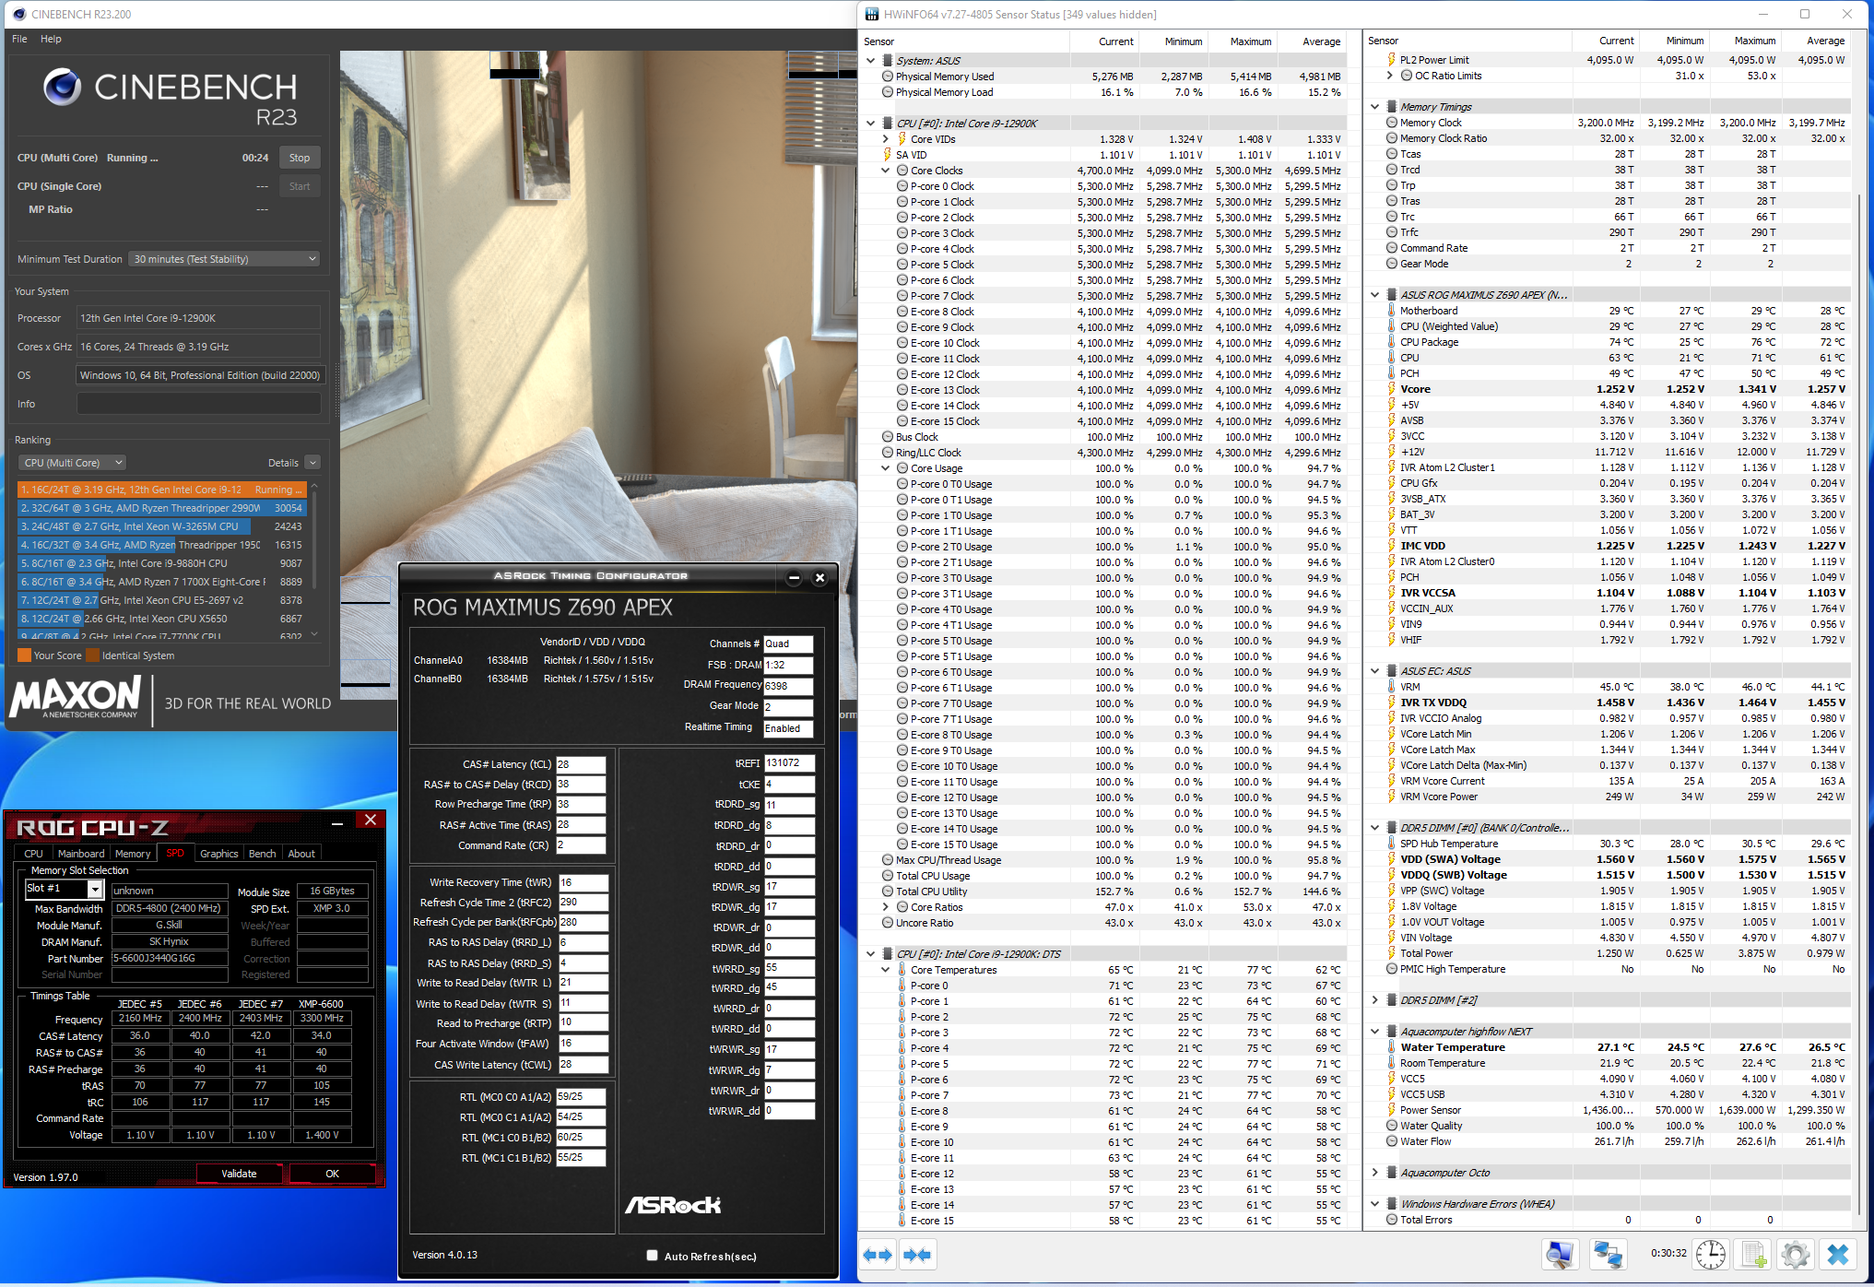Reset the HWiNFO clock timer icon
The width and height of the screenshot is (1874, 1287).
[x=1711, y=1254]
